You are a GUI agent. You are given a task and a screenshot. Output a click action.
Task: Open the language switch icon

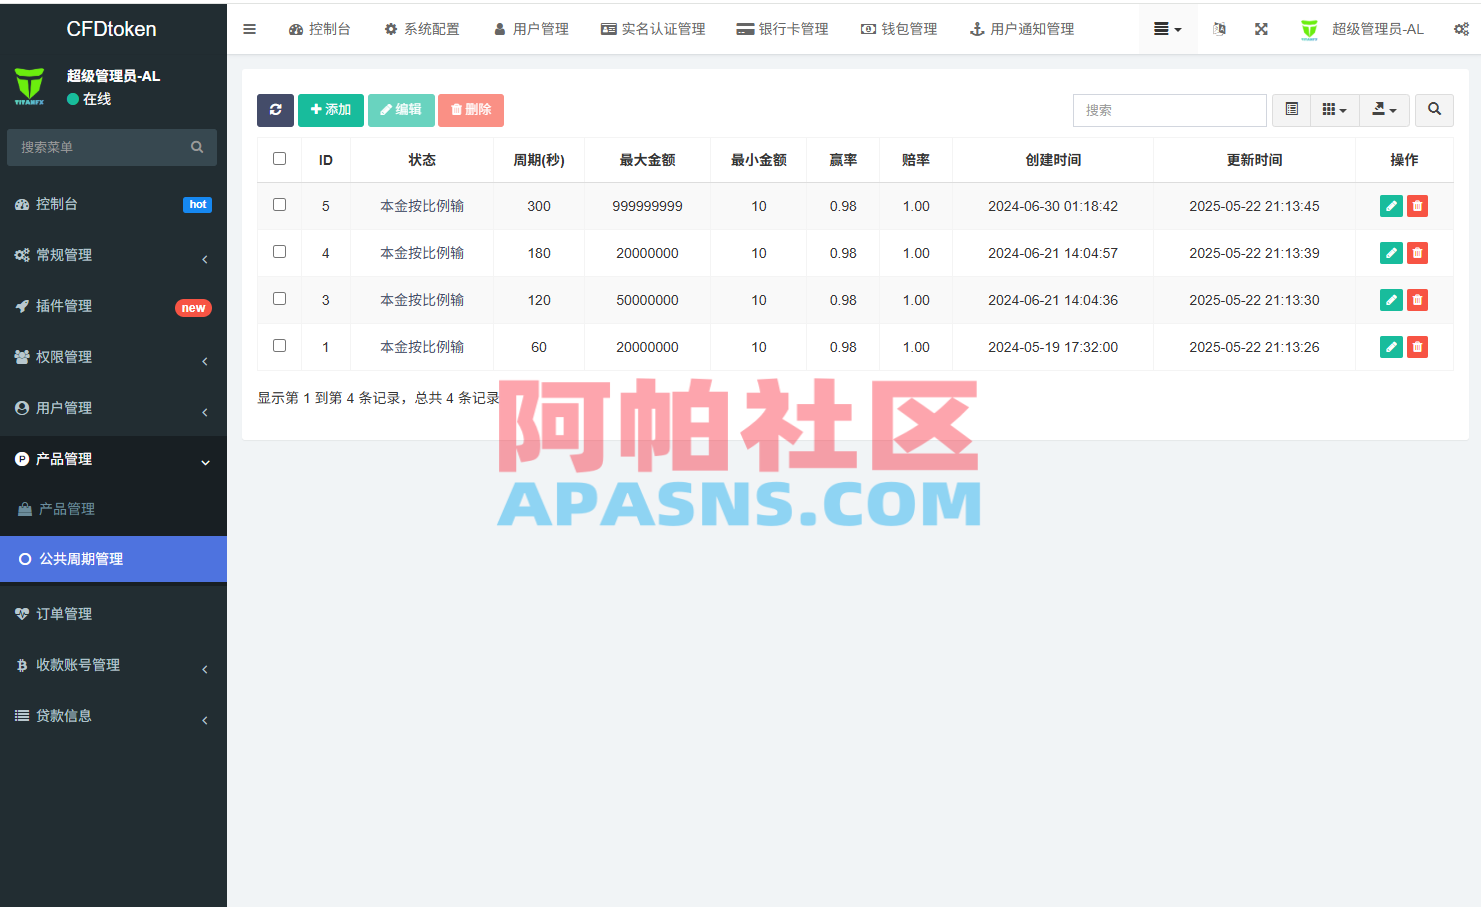[1219, 29]
